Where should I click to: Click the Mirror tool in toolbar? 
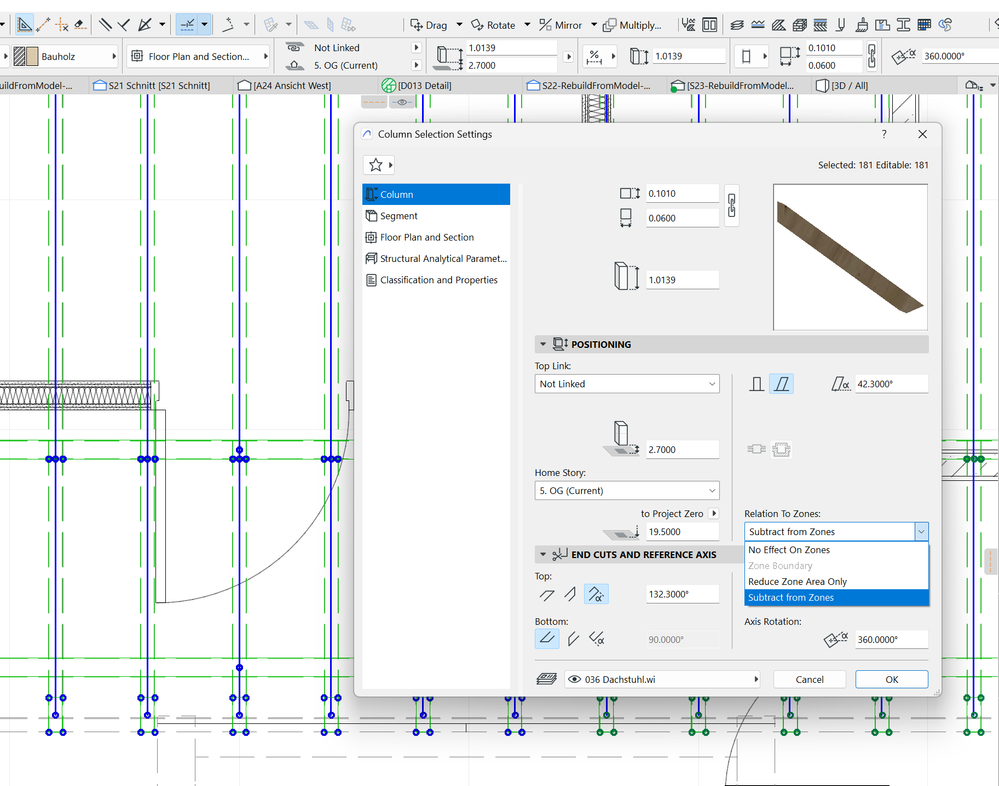tap(560, 25)
